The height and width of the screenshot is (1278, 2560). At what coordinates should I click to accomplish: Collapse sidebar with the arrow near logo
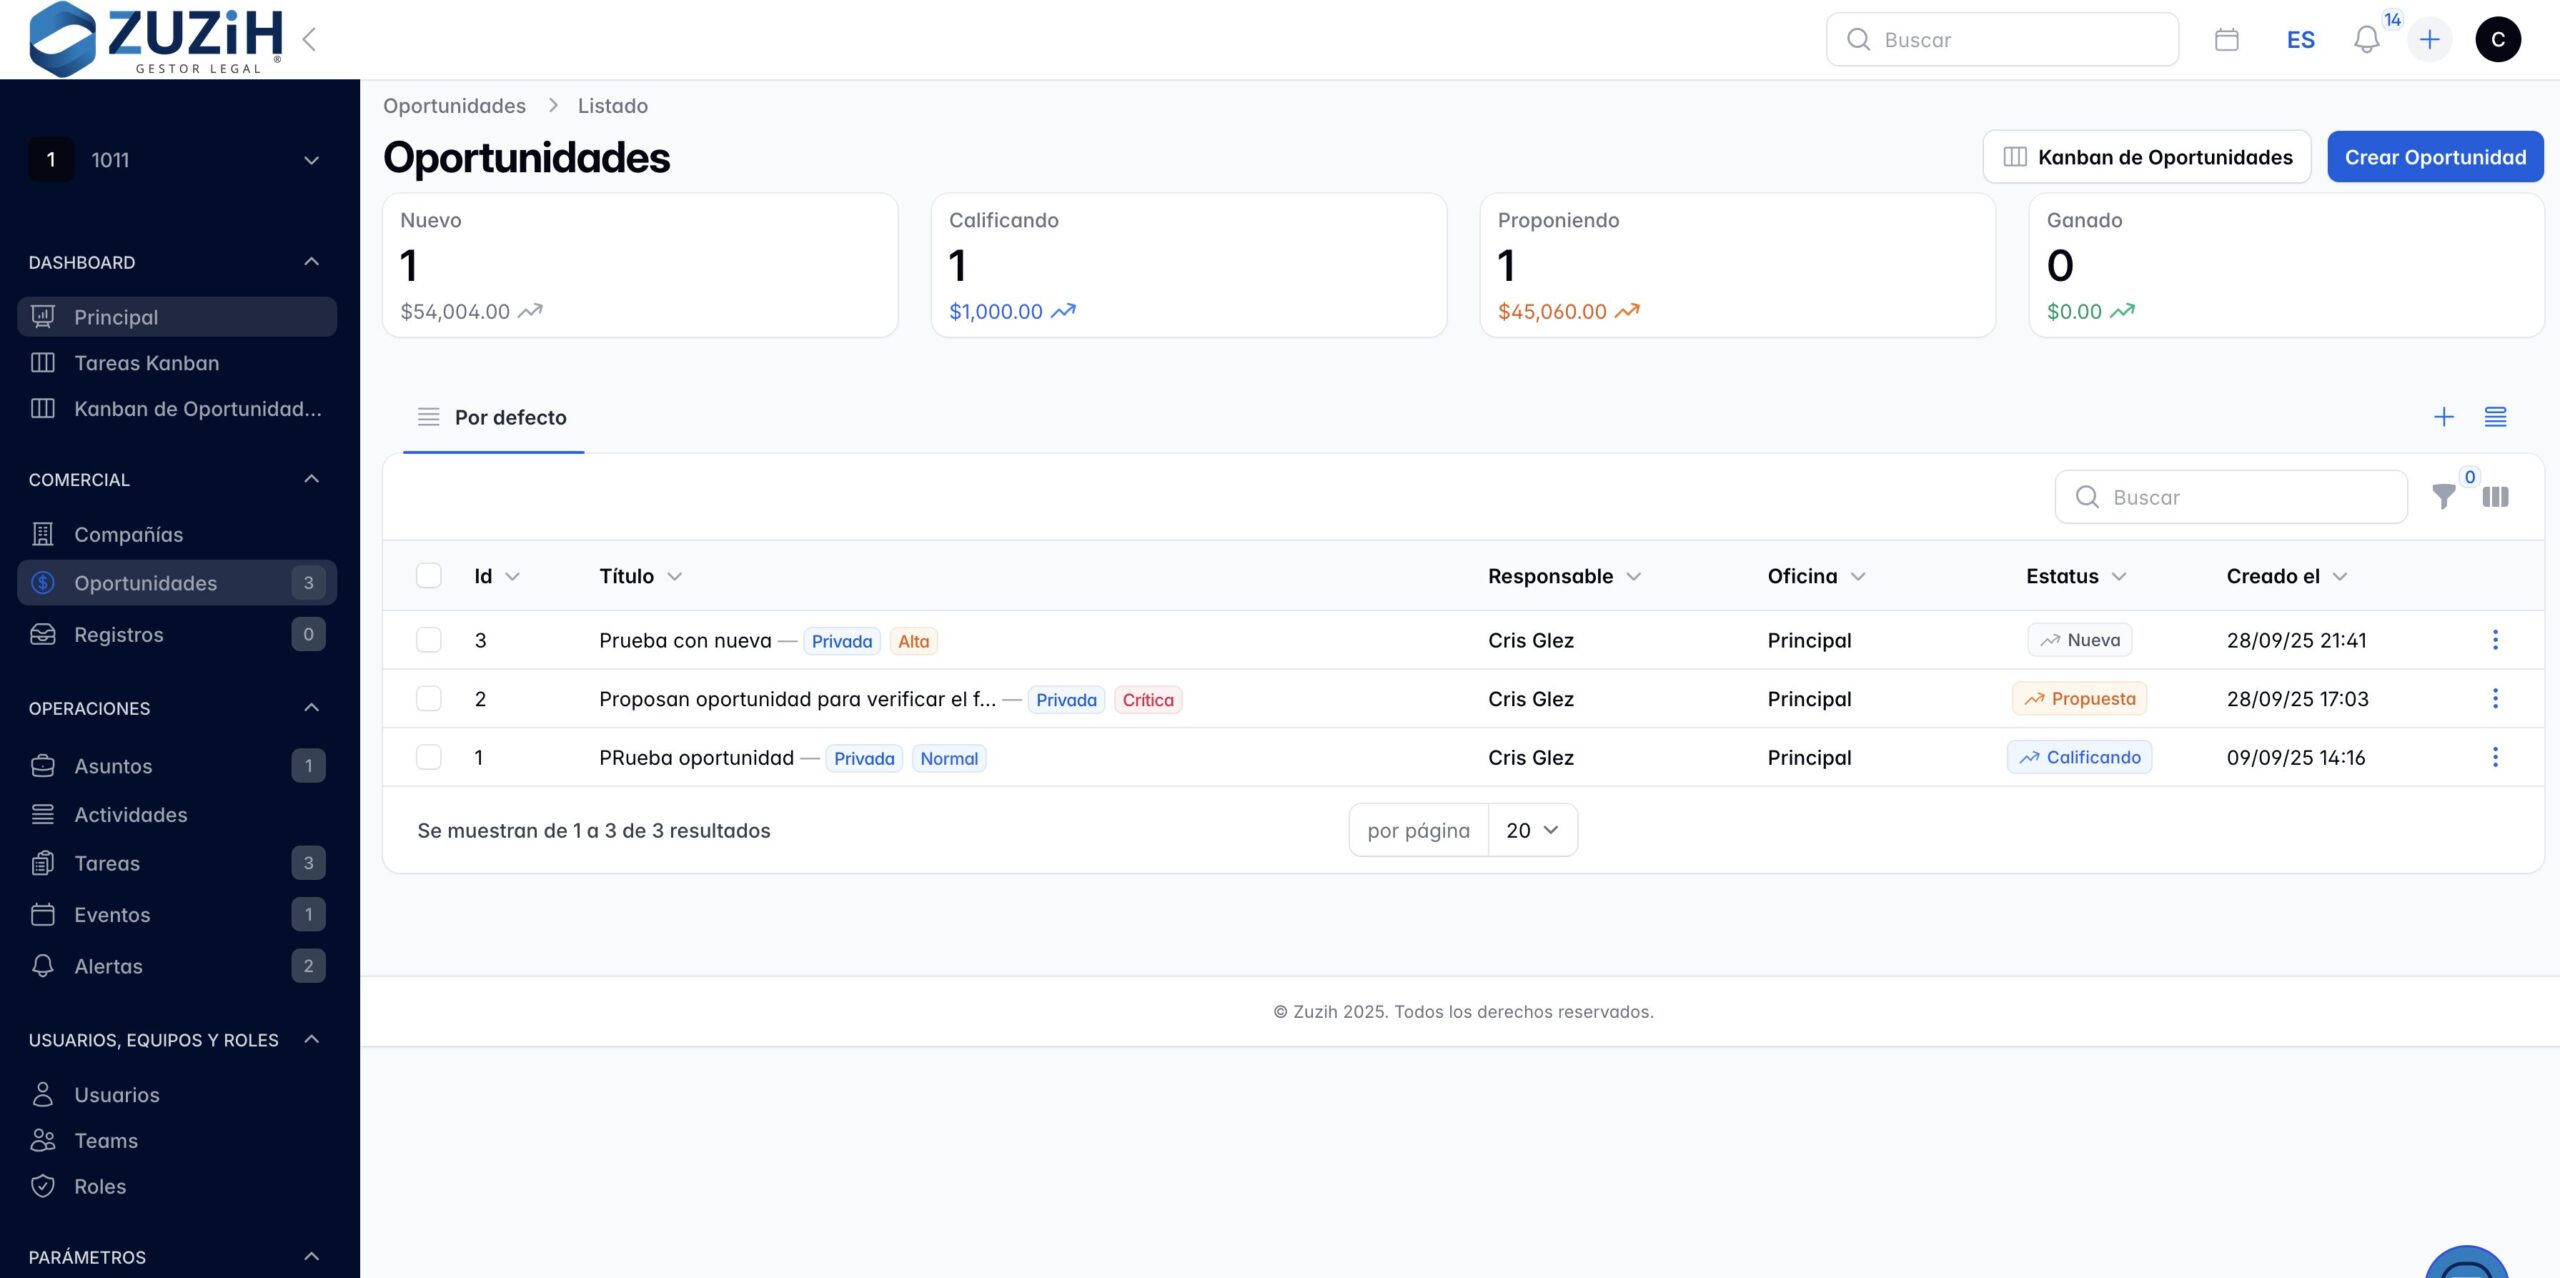(309, 40)
